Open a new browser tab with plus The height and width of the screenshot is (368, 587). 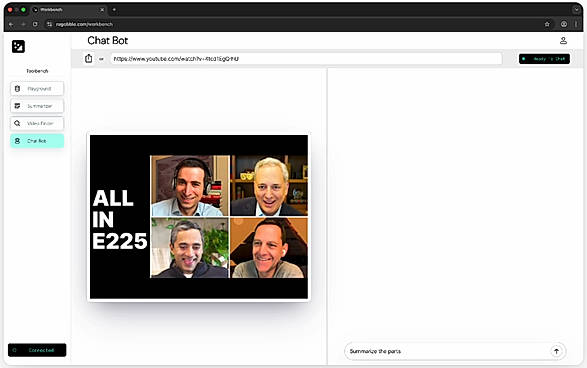(x=114, y=10)
